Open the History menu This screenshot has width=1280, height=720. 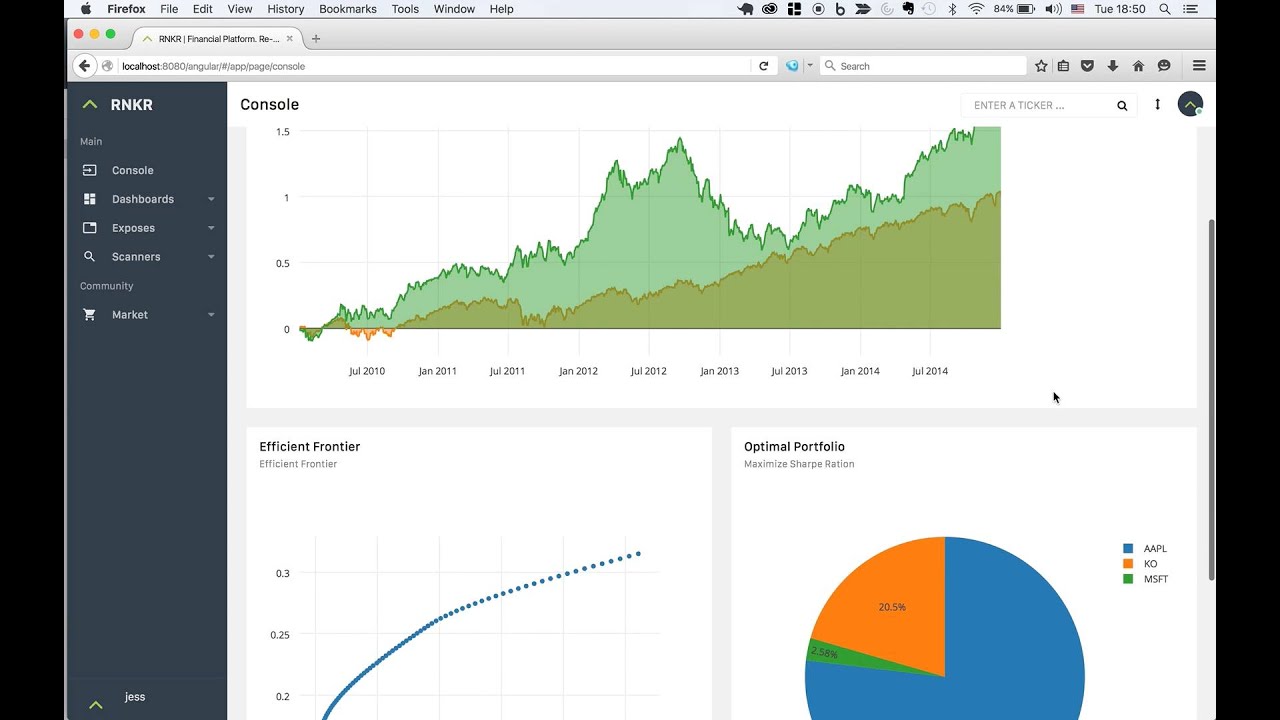286,9
